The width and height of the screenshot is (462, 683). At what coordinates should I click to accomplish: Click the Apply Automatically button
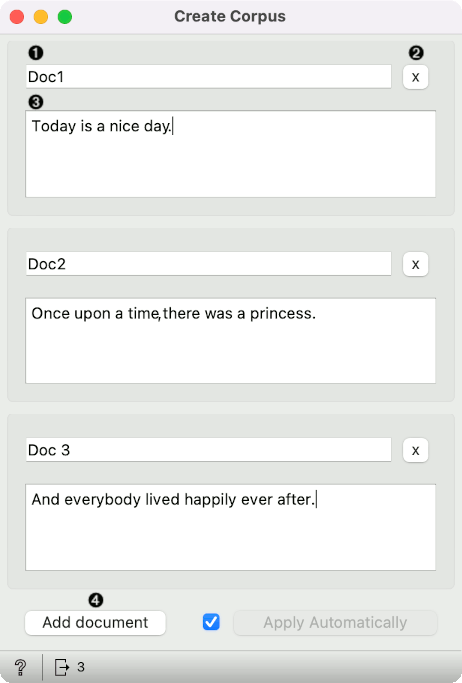[x=335, y=622]
